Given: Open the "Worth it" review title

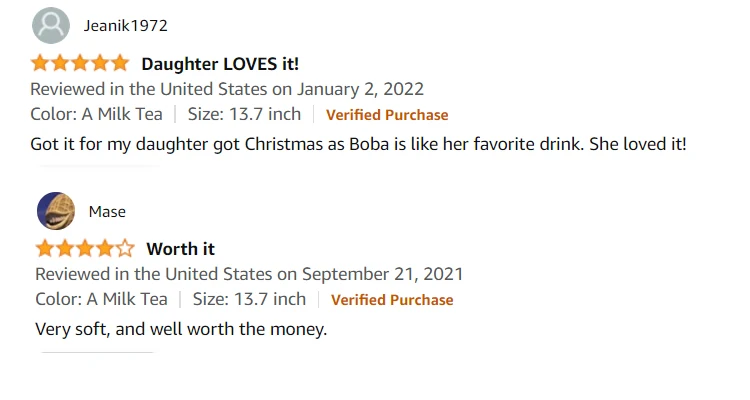Looking at the screenshot, I should [180, 249].
